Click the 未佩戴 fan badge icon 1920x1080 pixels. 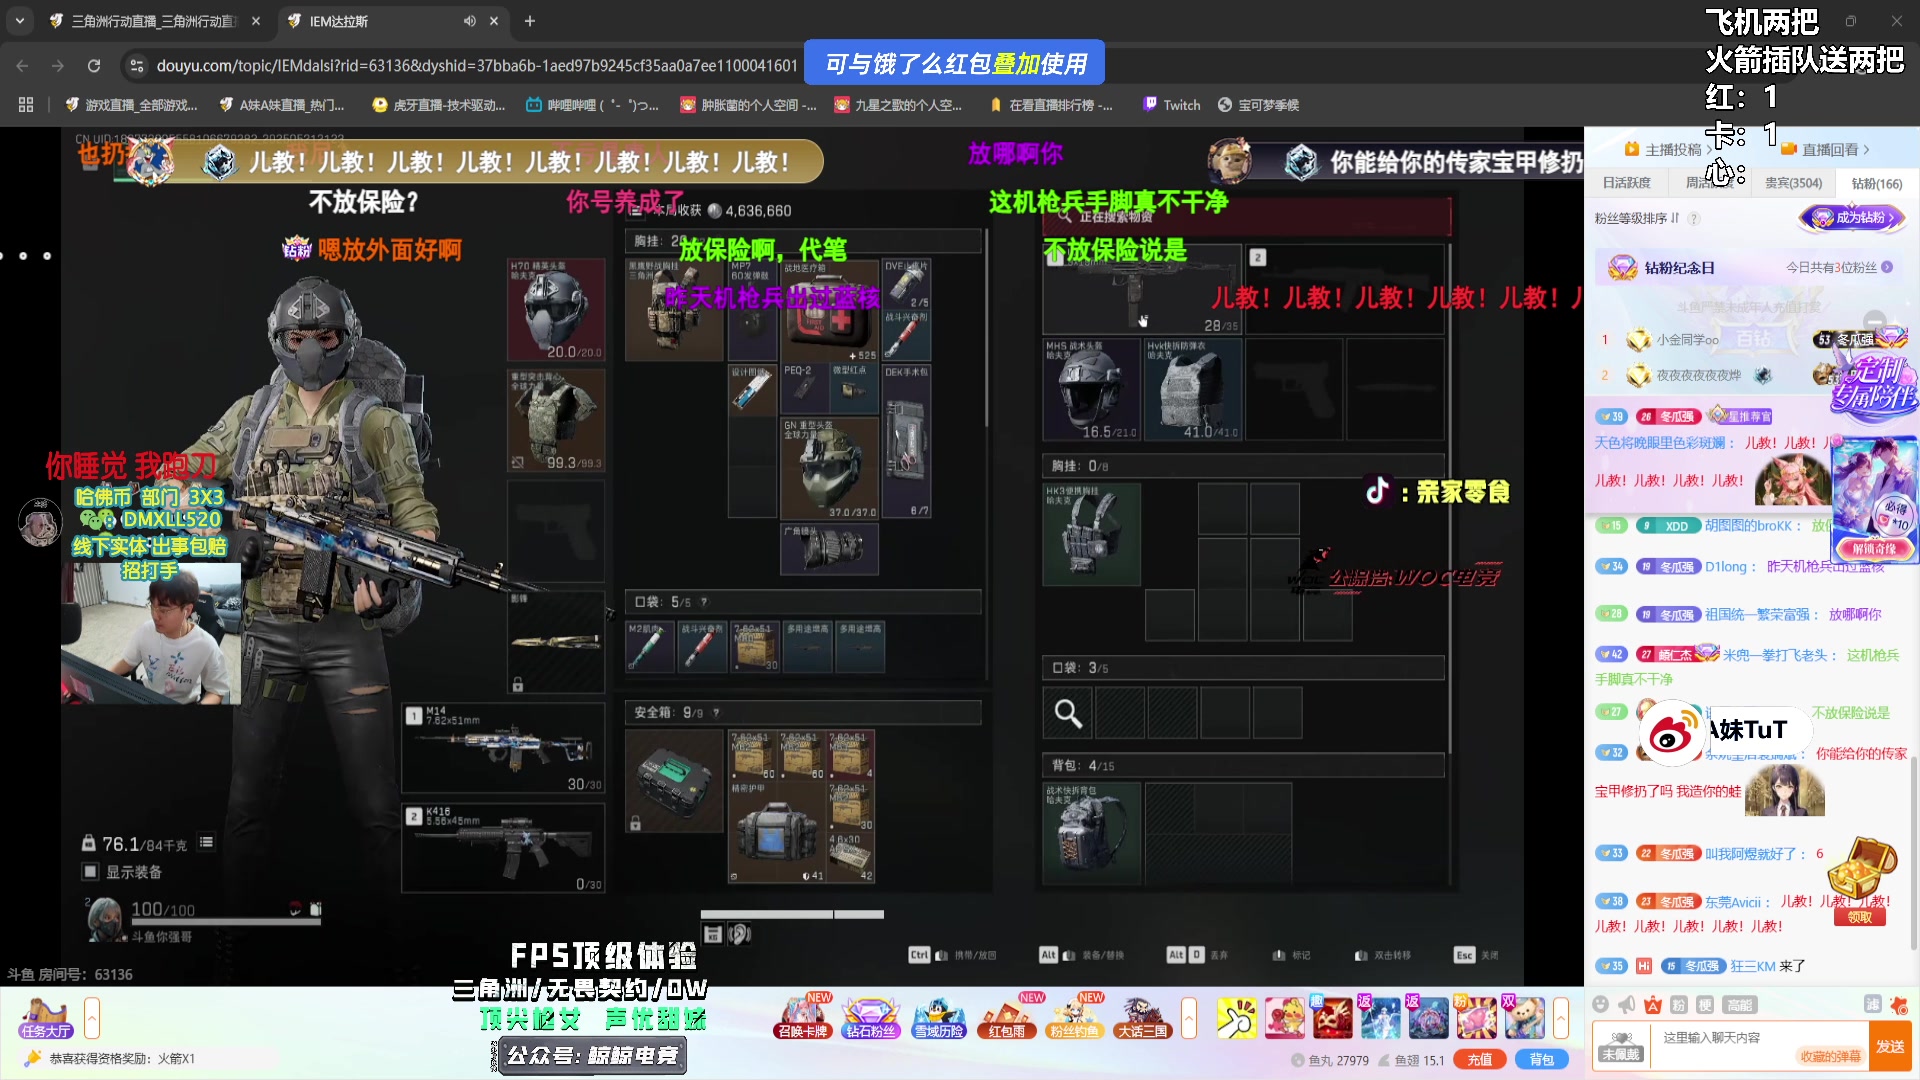[x=1621, y=1046]
